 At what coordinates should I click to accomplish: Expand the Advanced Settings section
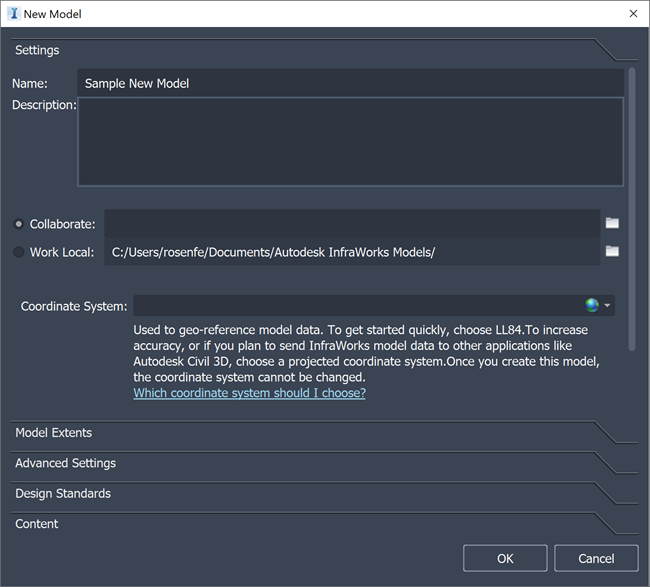[324, 463]
